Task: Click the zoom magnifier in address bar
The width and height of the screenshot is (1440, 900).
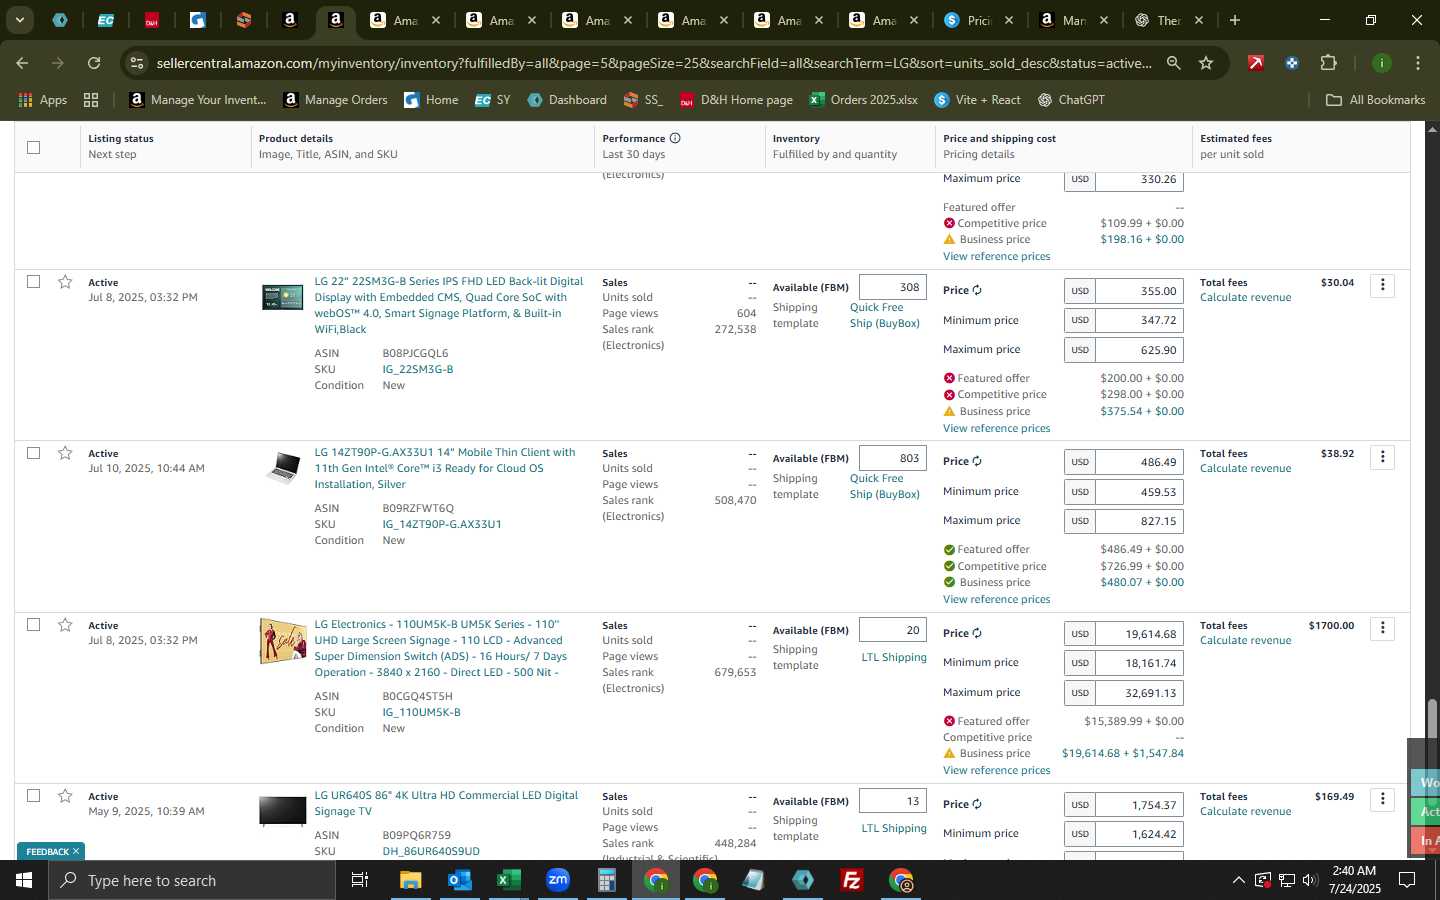Action: 1173,63
